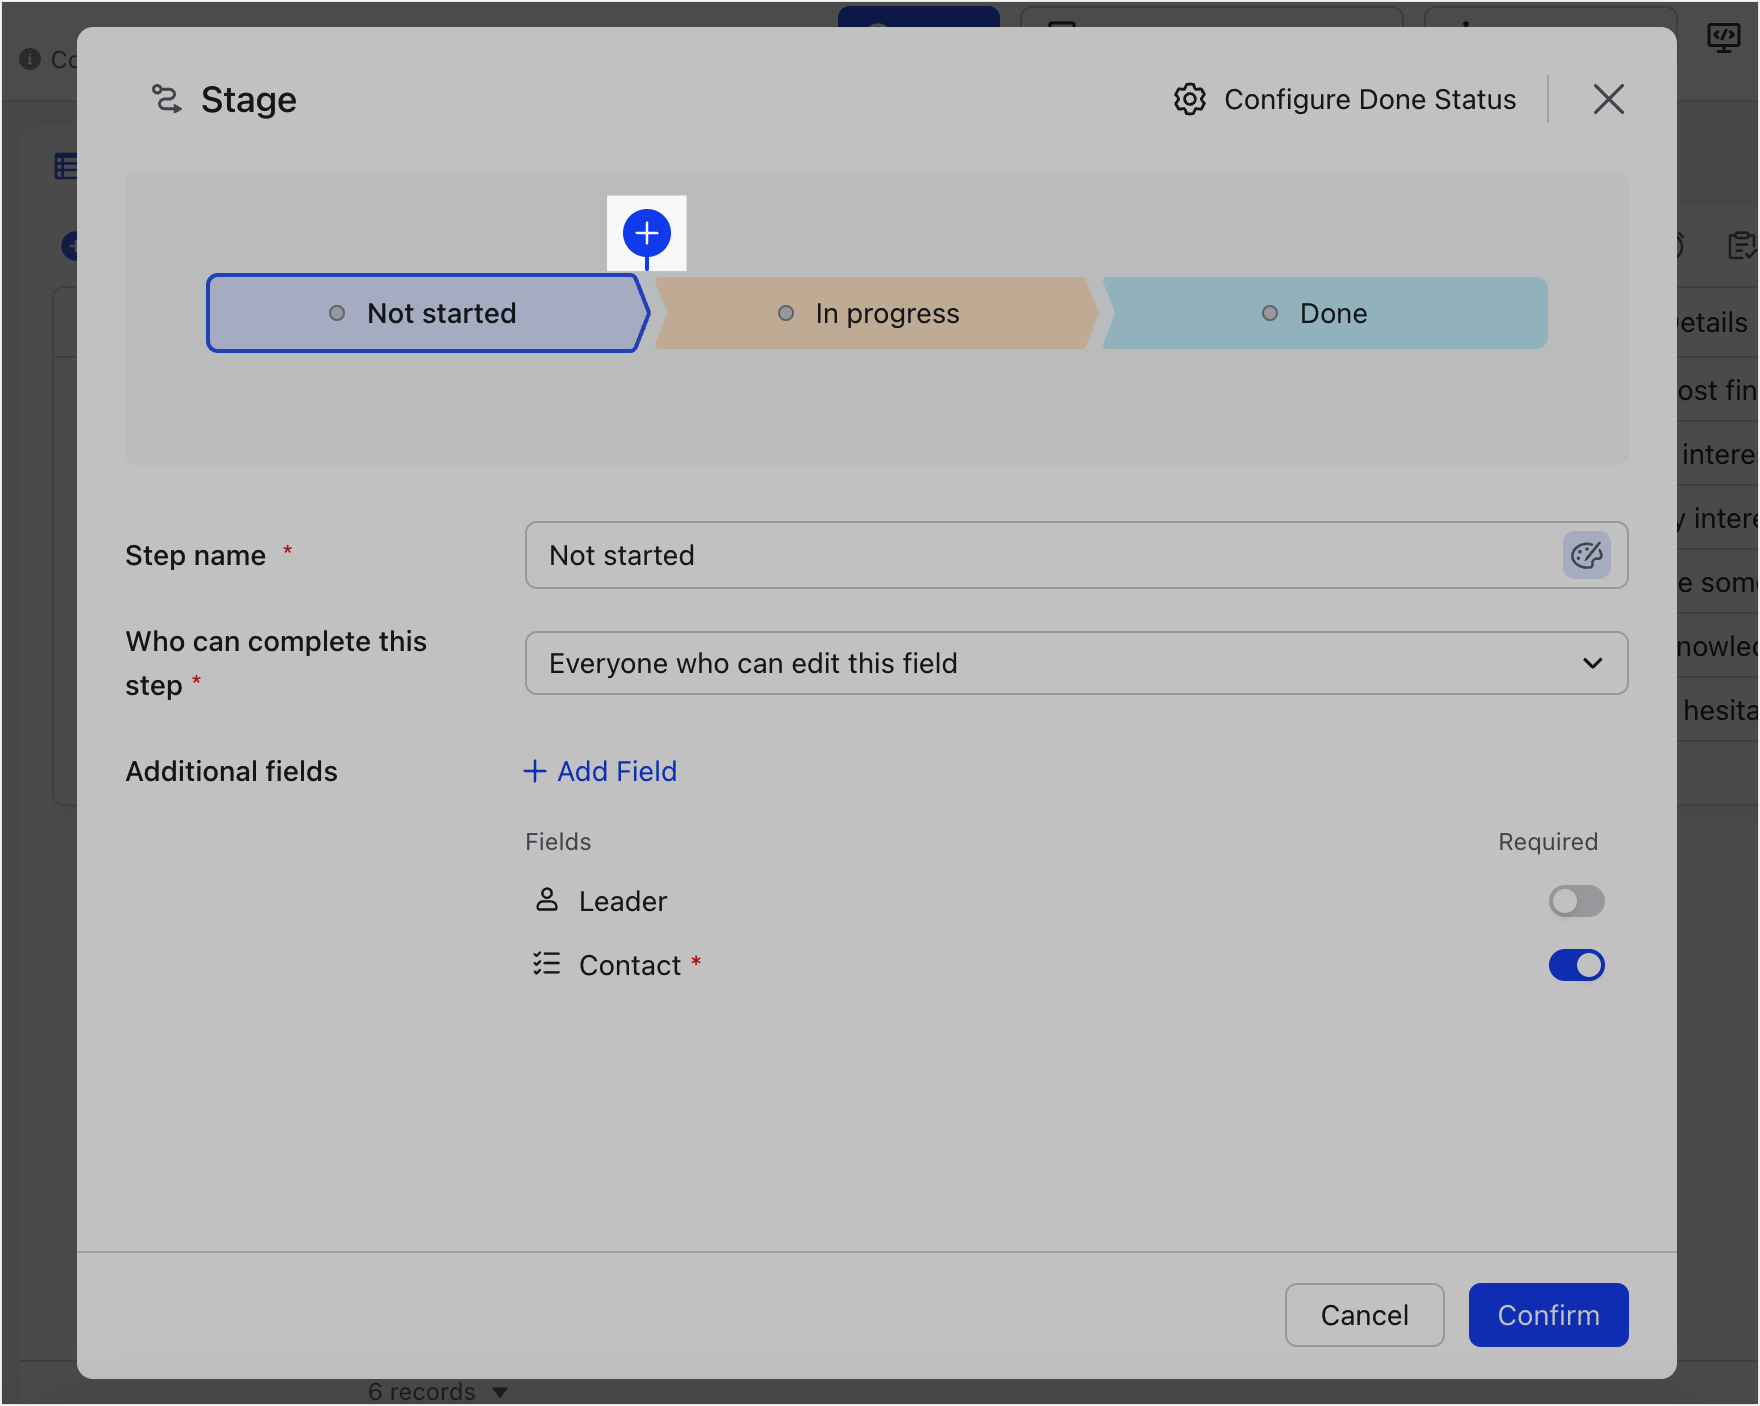
Task: Select the Not started stage step
Action: coord(425,313)
